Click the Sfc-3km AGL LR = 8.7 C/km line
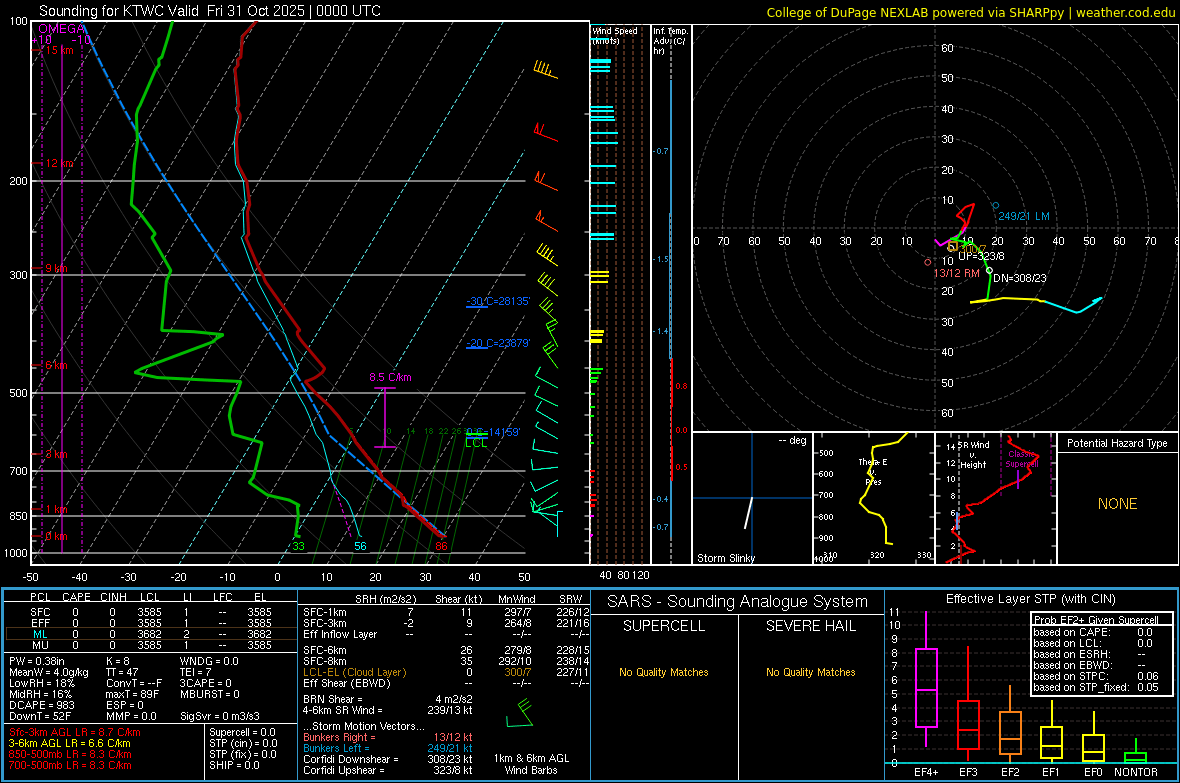 click(x=75, y=732)
